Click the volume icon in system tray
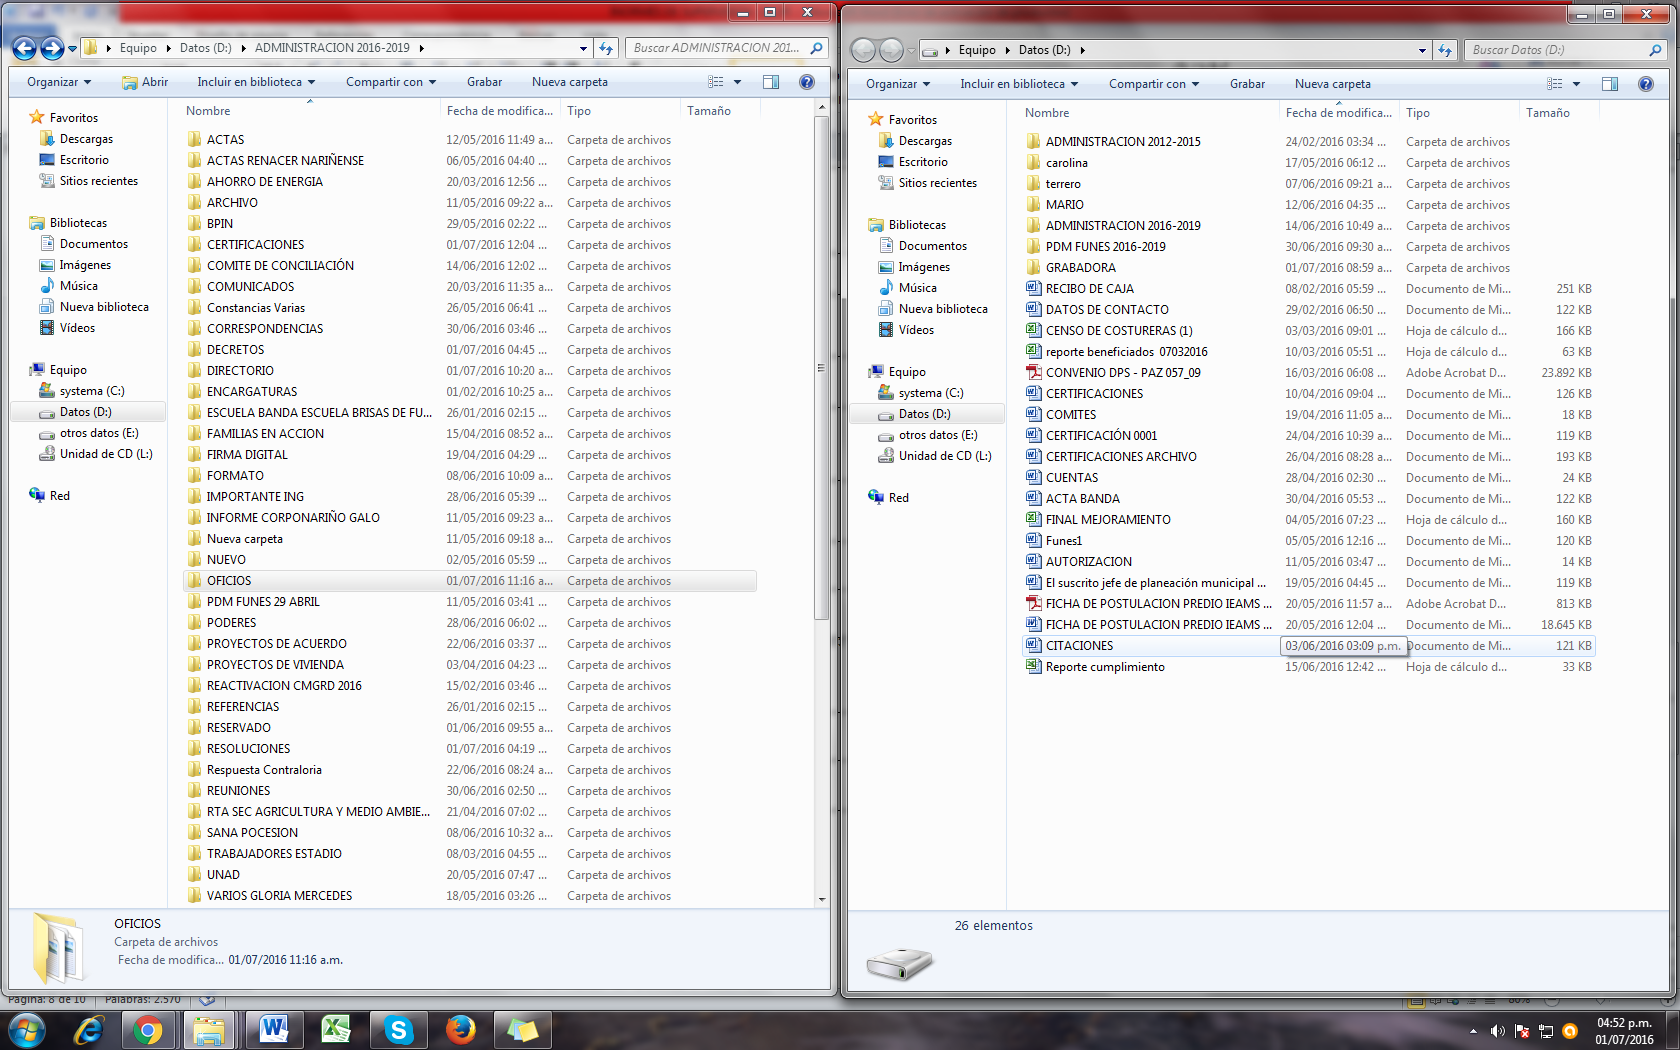1680x1050 pixels. pos(1497,1031)
